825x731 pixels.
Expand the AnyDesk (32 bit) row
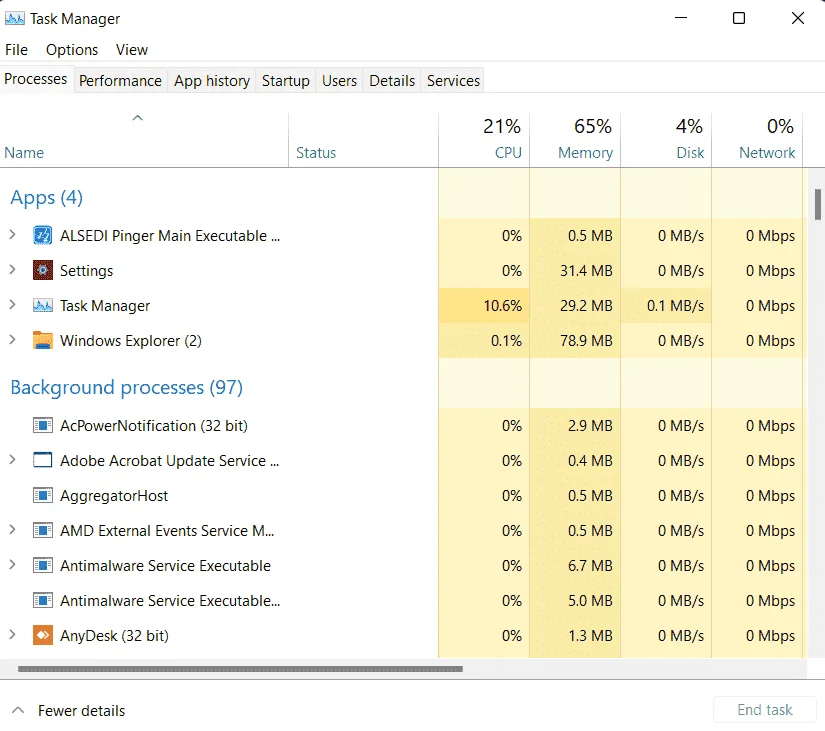pyautogui.click(x=13, y=635)
